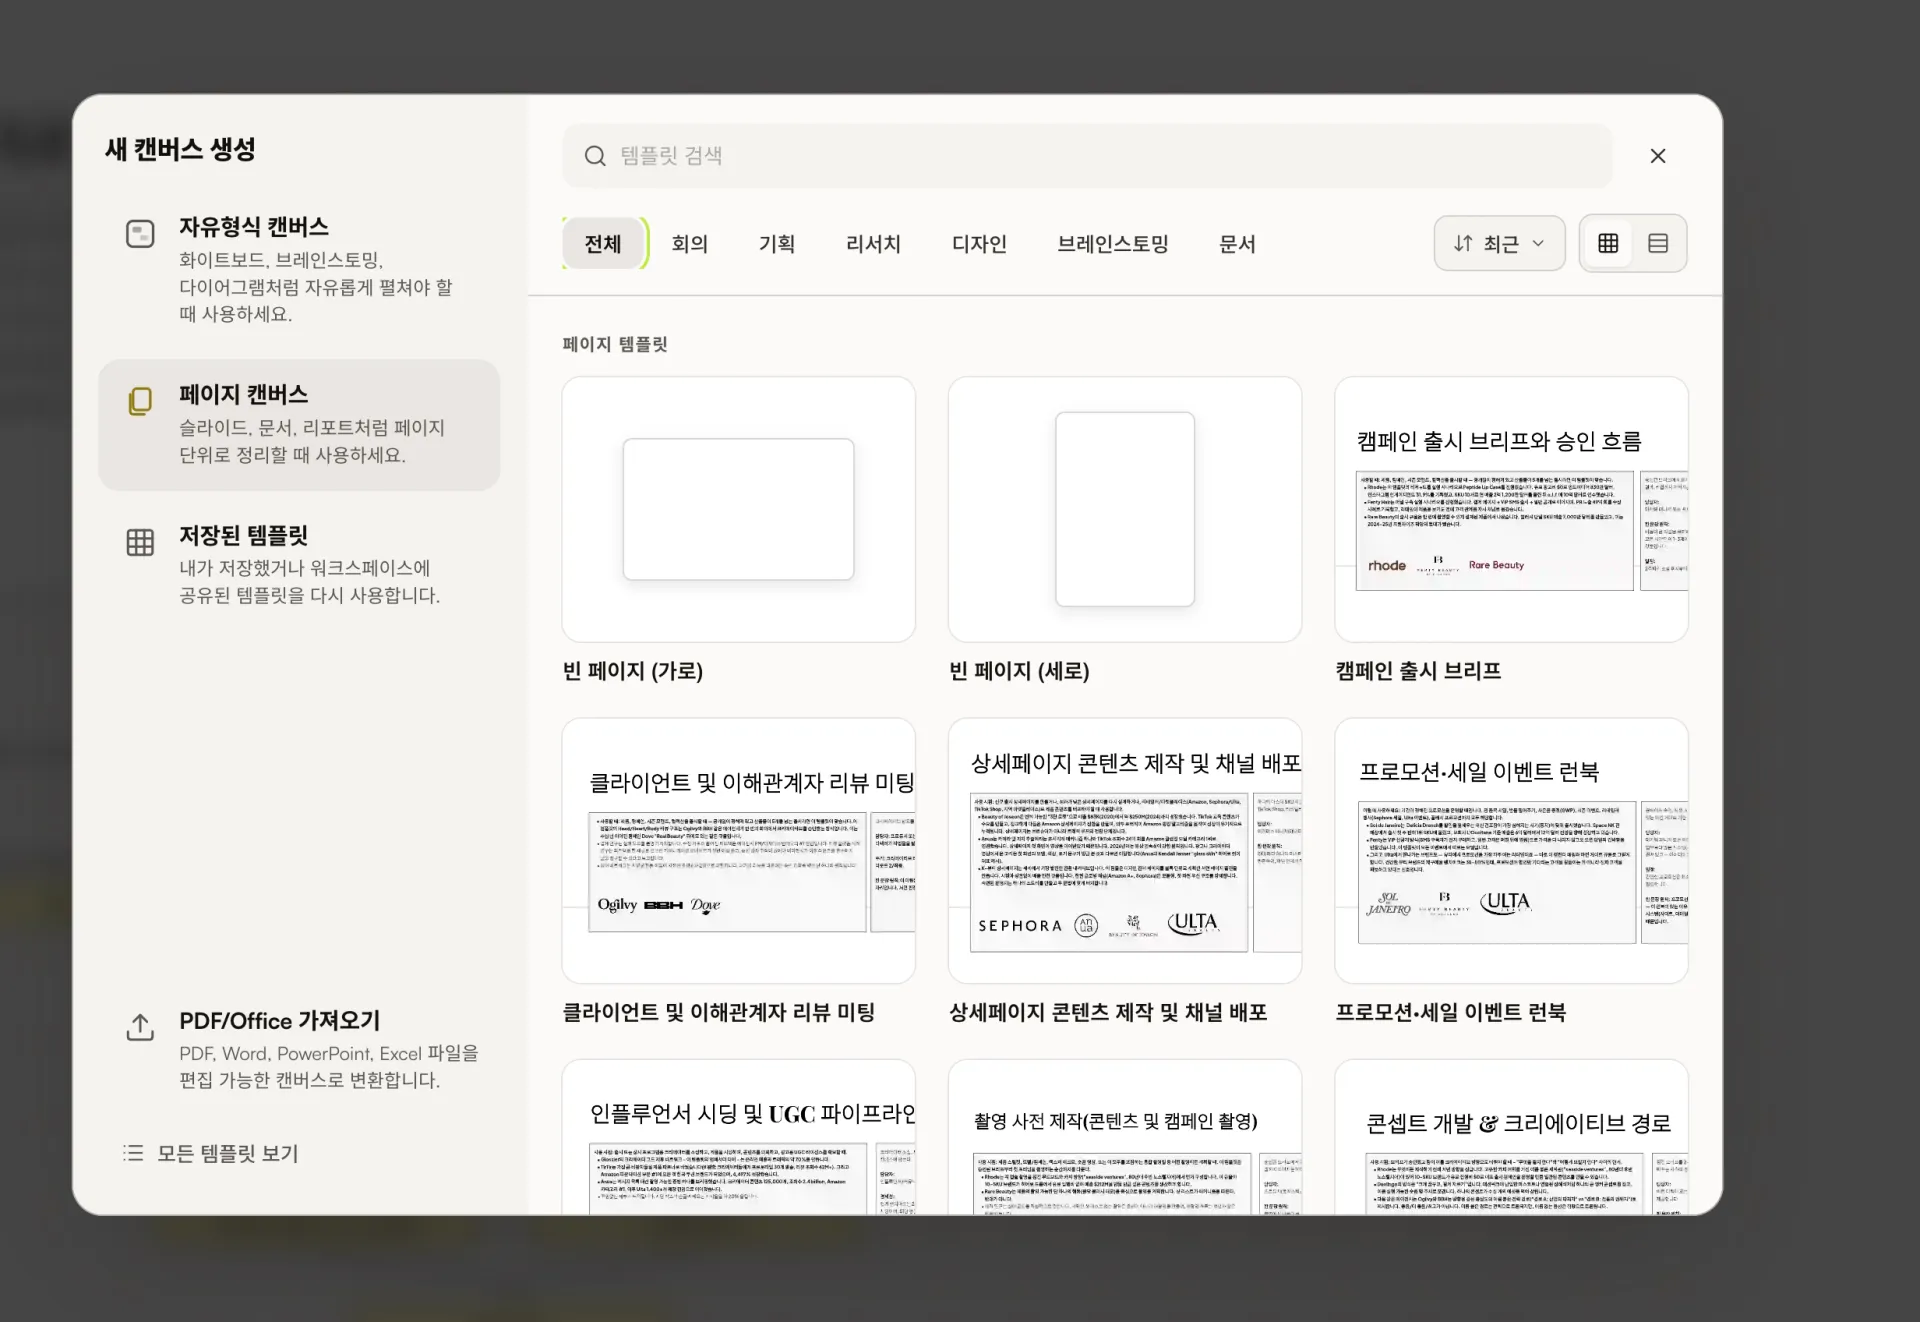Select the 리서치 tab
This screenshot has width=1920, height=1322.
[x=873, y=243]
